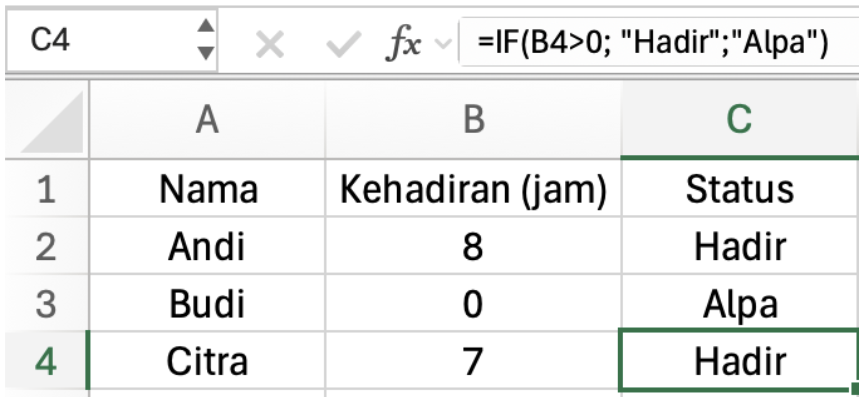Click the Name Box down arrow

(206, 51)
